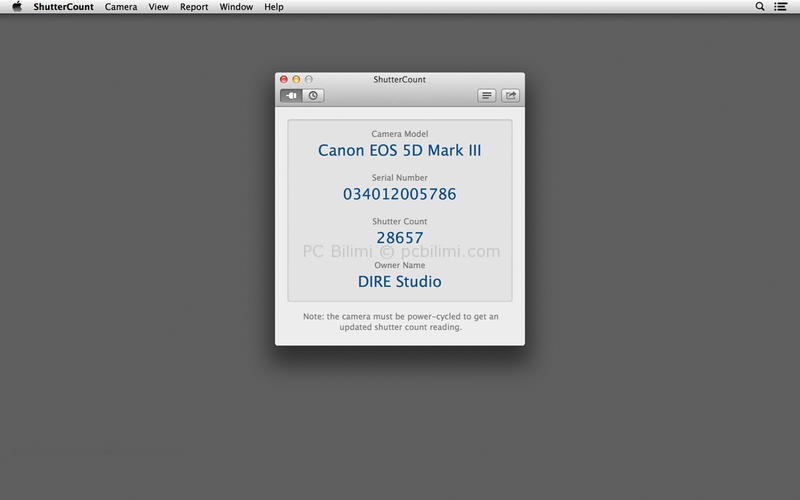
Task: Click the Shutter Count label
Action: click(x=399, y=221)
